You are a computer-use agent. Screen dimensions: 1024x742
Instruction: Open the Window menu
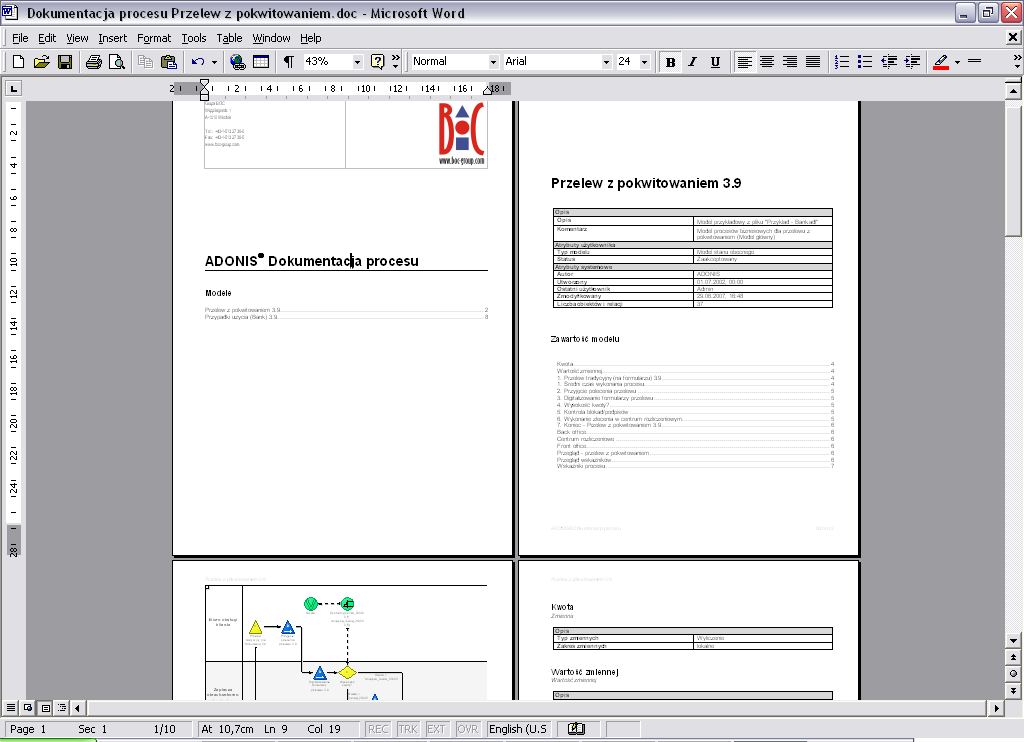point(272,38)
